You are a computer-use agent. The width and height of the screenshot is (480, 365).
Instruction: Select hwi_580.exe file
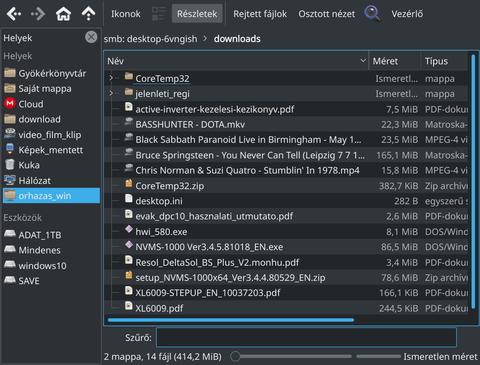coord(286,231)
